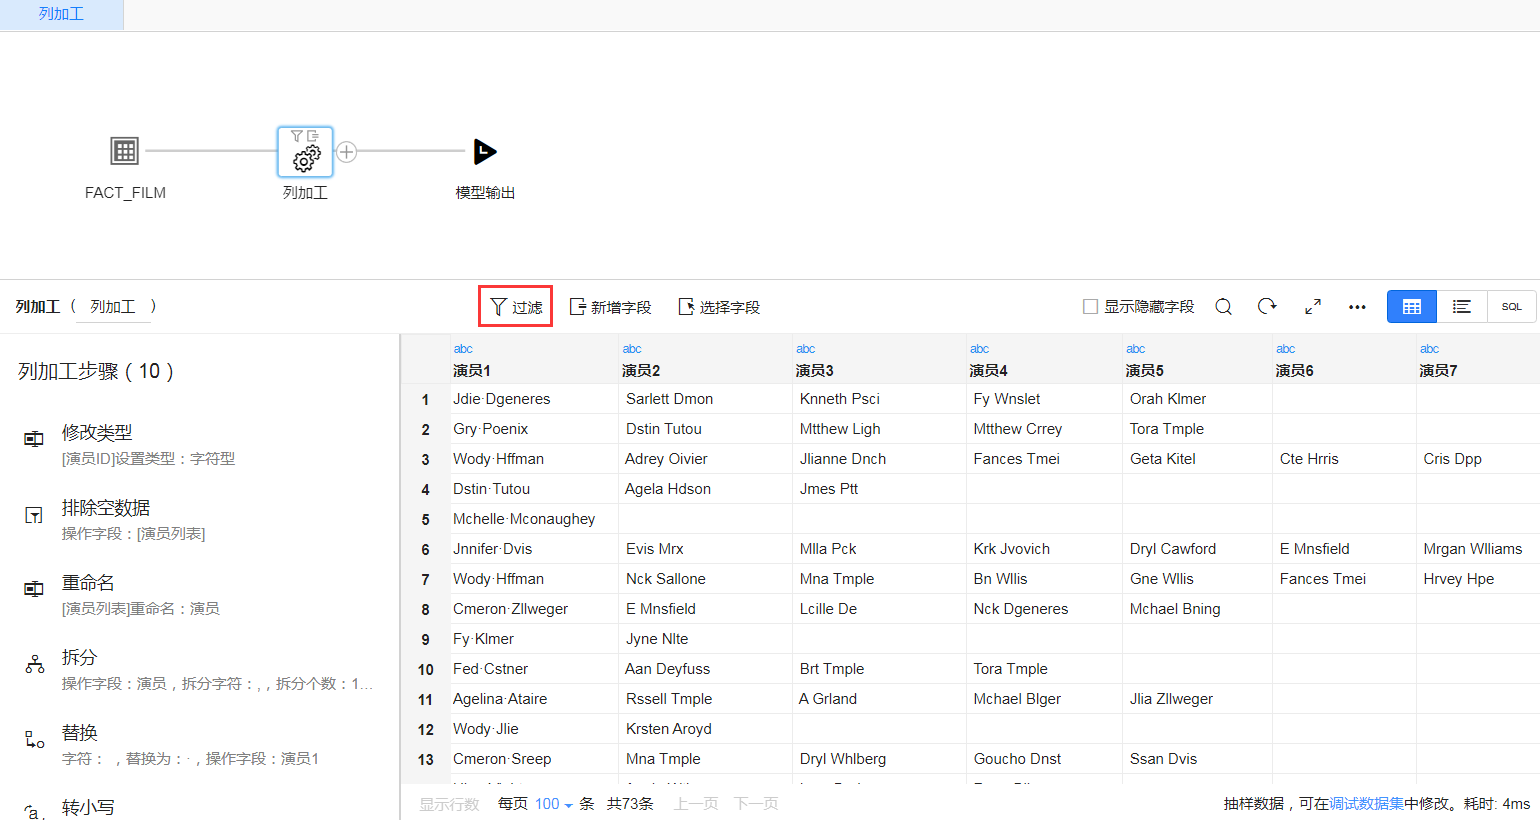
Task: Expand the preview to fullscreen
Action: tap(1313, 307)
